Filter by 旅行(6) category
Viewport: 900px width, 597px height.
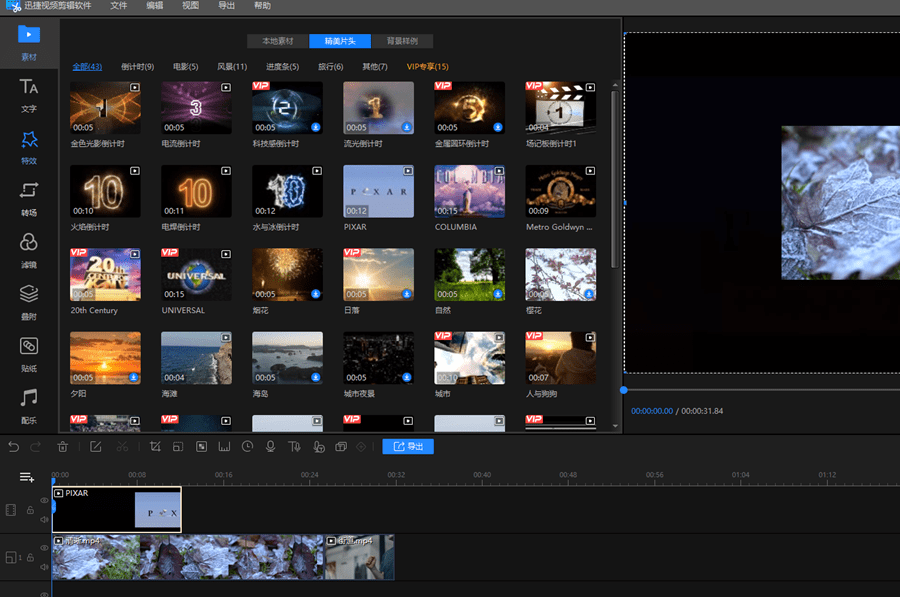click(x=331, y=67)
